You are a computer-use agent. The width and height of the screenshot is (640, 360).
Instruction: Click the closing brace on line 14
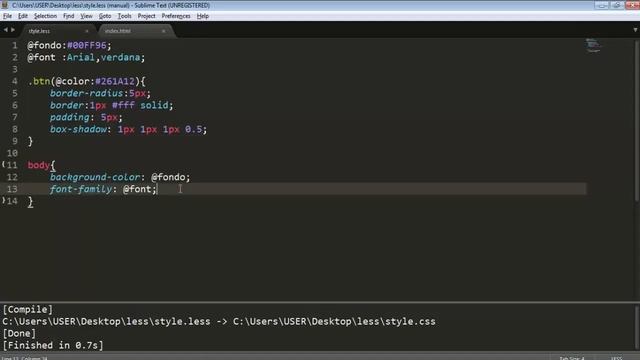pyautogui.click(x=30, y=202)
